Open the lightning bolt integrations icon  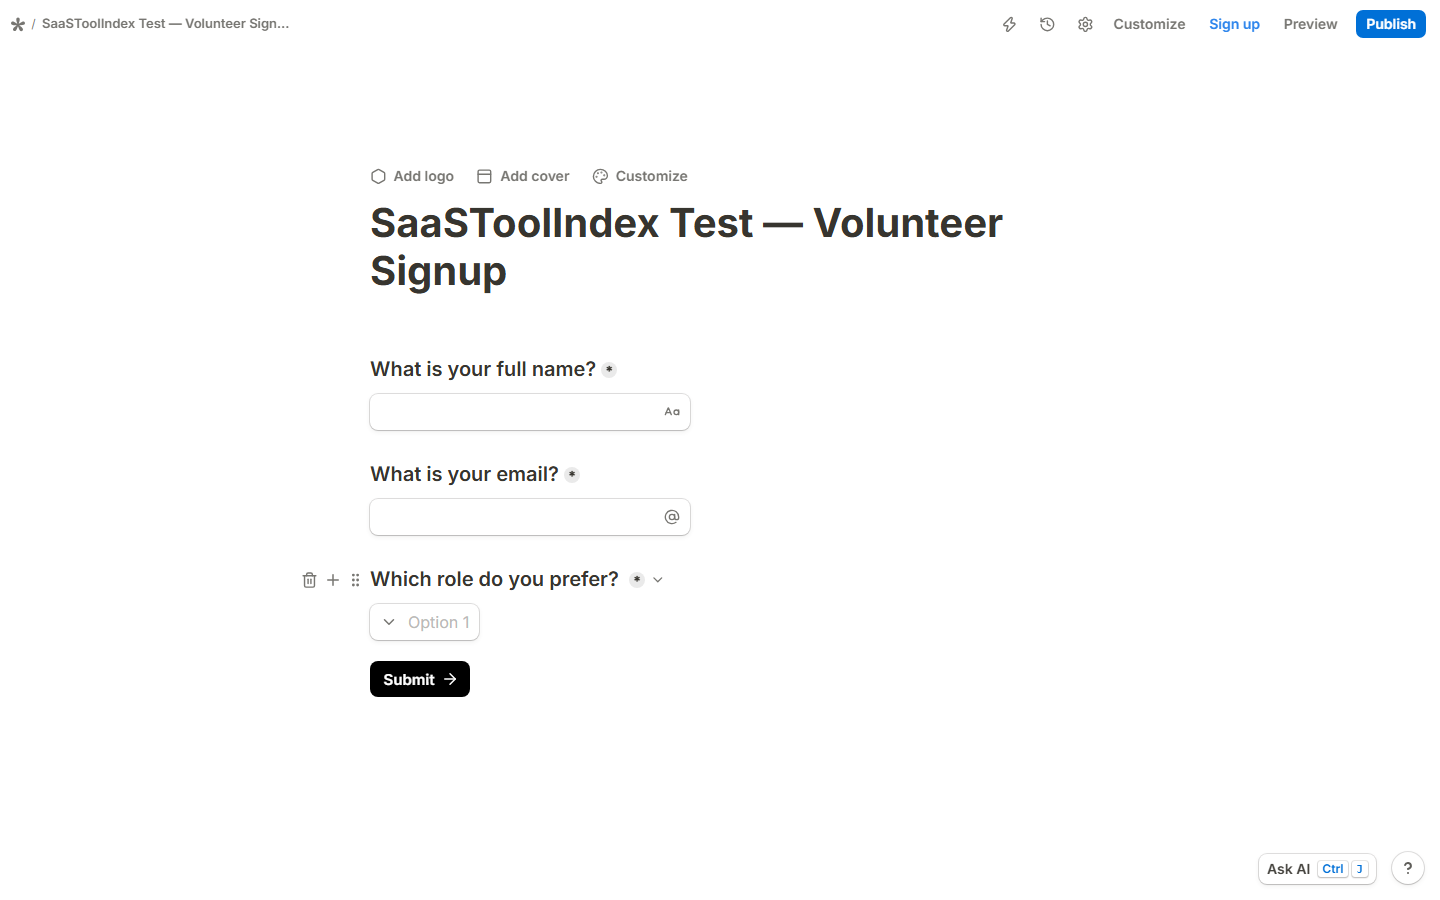pos(1009,24)
